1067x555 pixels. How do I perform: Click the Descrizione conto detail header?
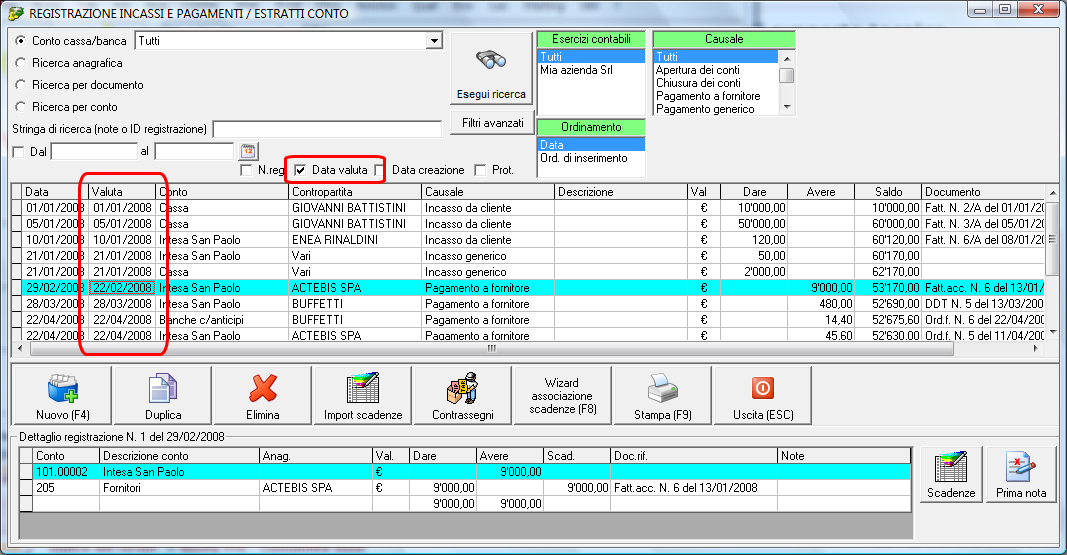click(180, 456)
